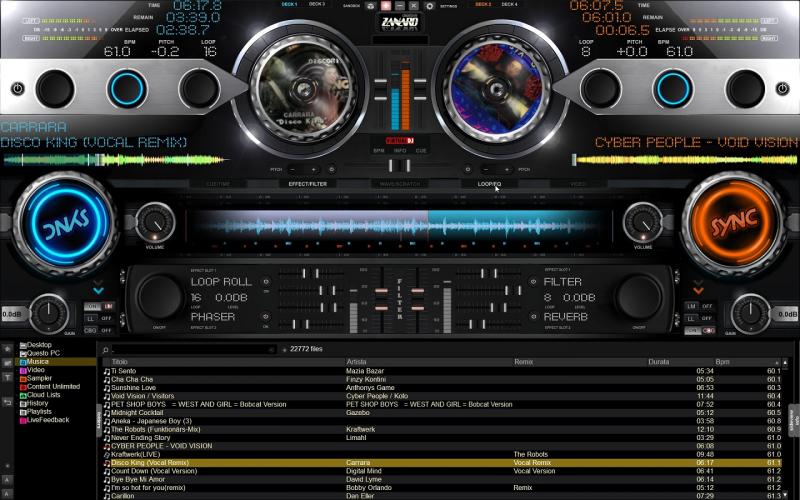The width and height of the screenshot is (800, 500).
Task: Click the right deck yellow overview waveform
Action: [684, 160]
